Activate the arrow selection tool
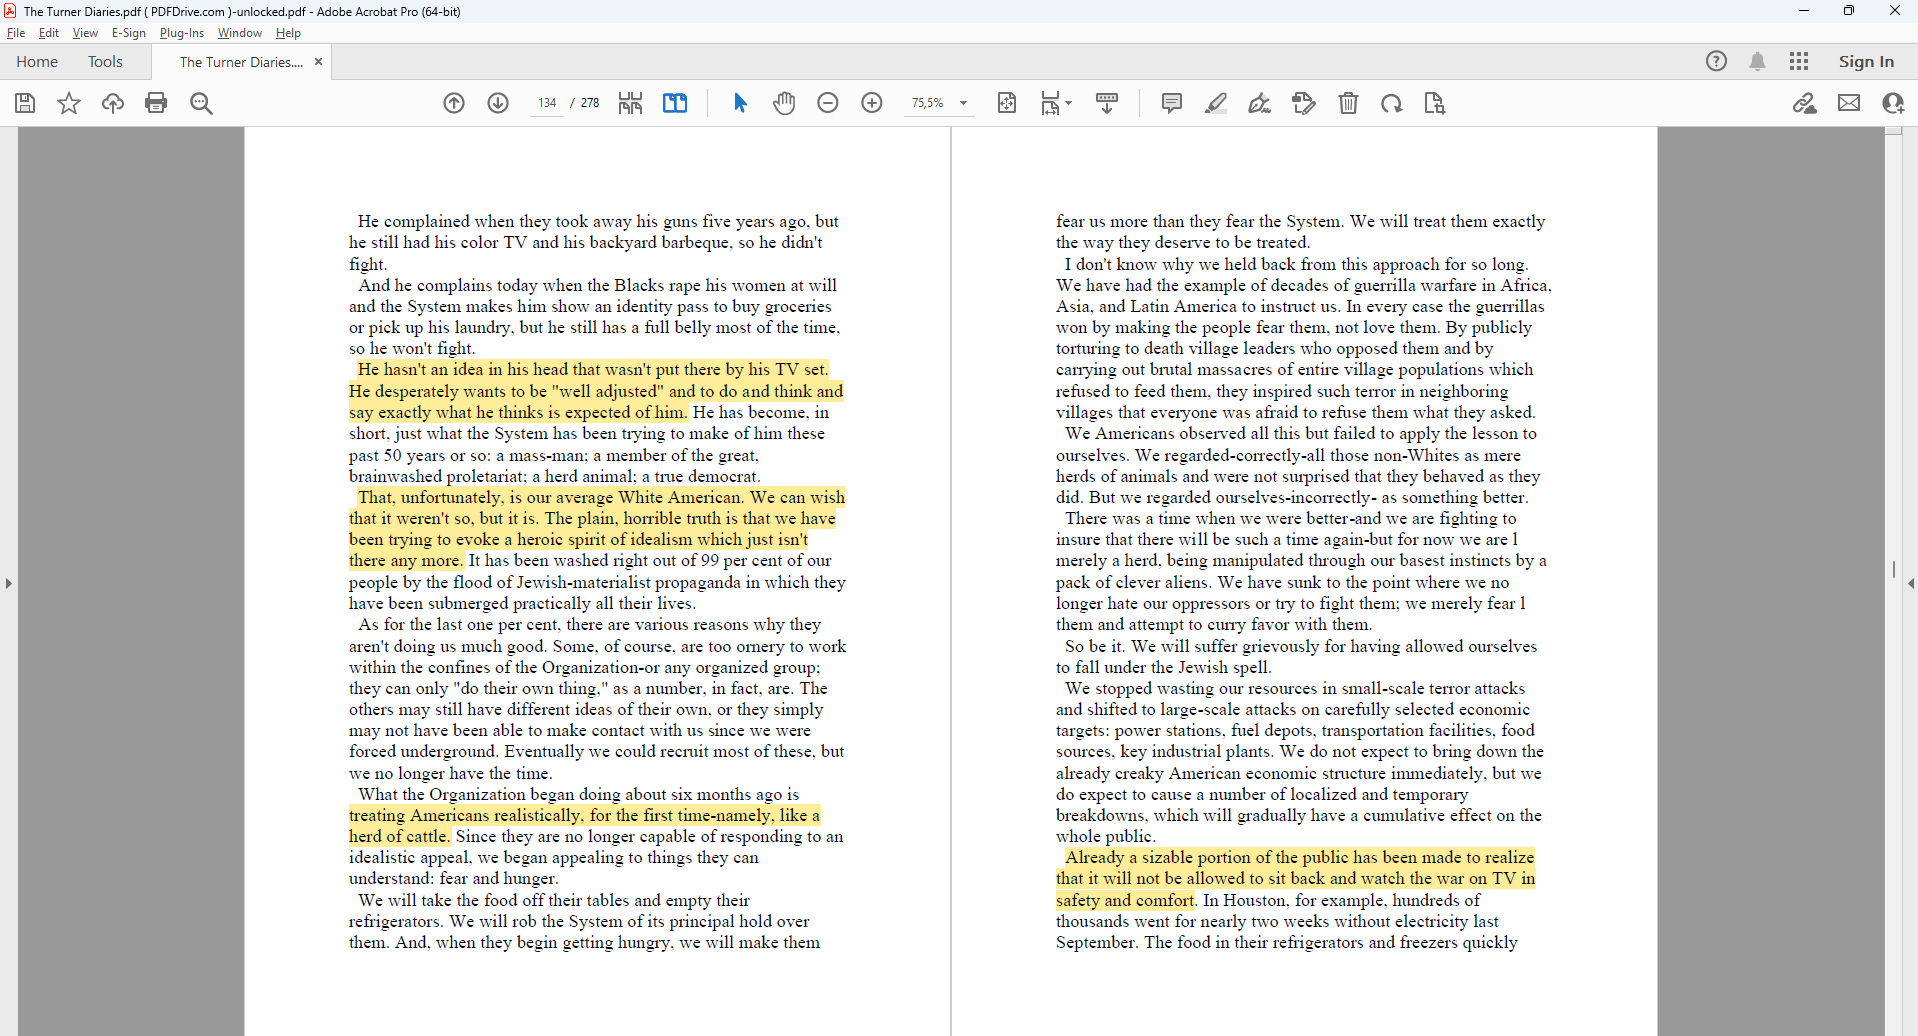This screenshot has width=1918, height=1036. tap(740, 103)
